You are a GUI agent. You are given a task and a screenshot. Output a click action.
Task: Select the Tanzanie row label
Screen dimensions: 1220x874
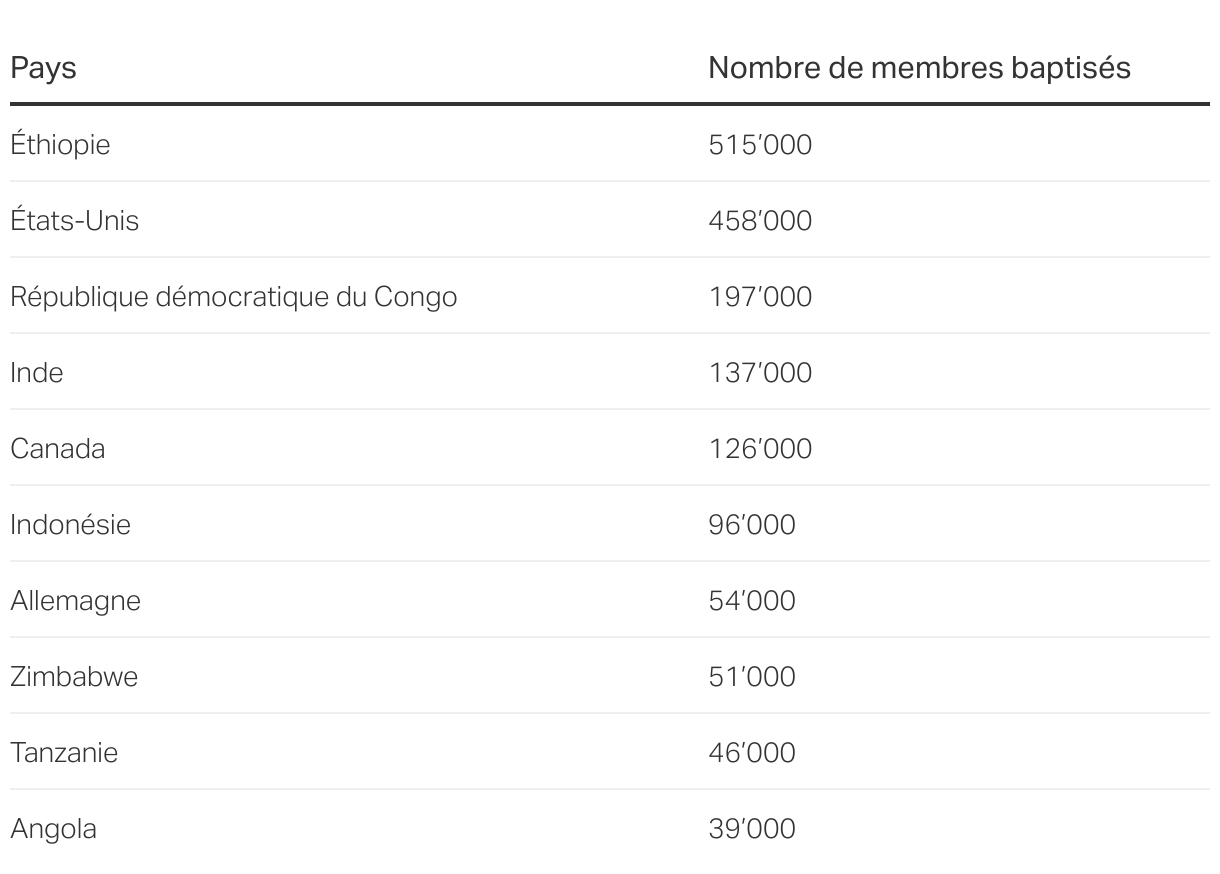point(64,753)
